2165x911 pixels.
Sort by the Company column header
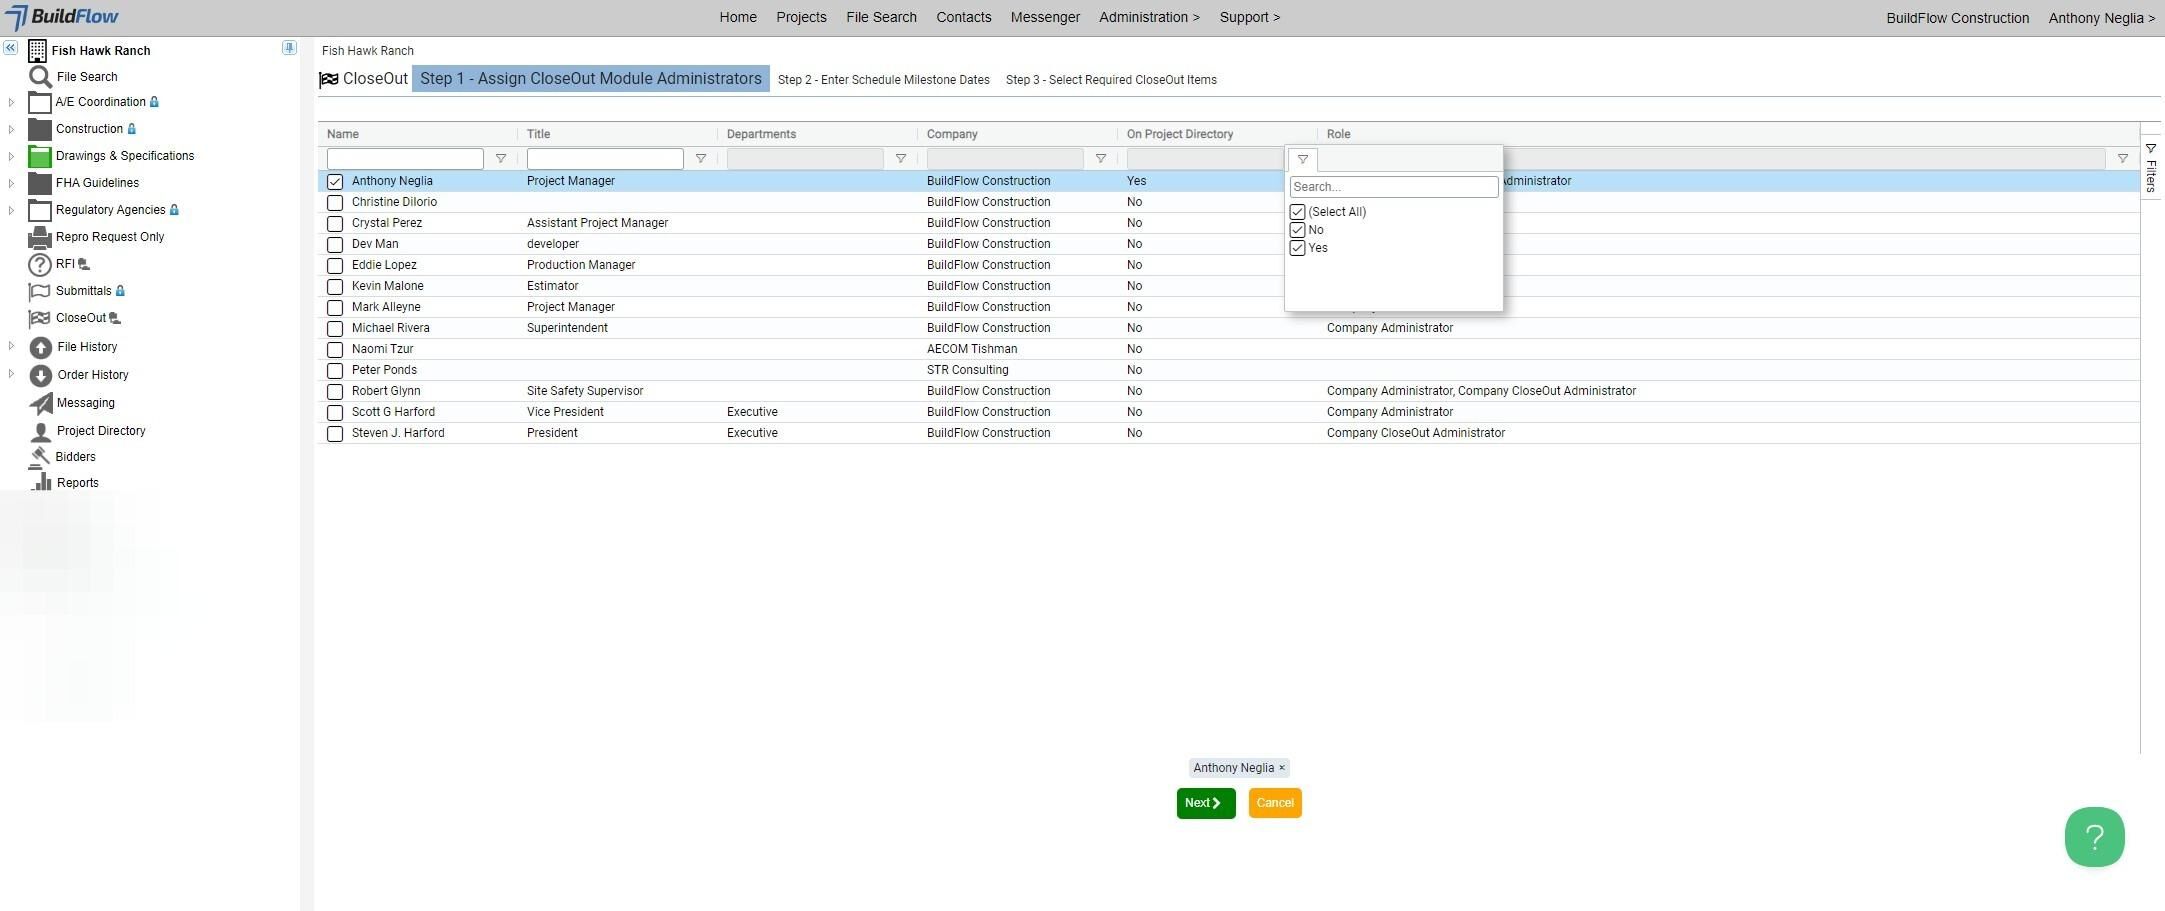coord(952,134)
